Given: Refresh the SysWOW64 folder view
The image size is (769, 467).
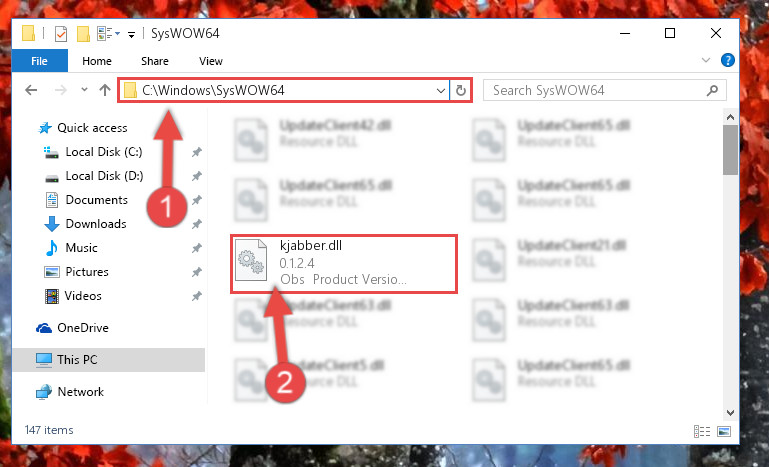Looking at the screenshot, I should coord(461,90).
